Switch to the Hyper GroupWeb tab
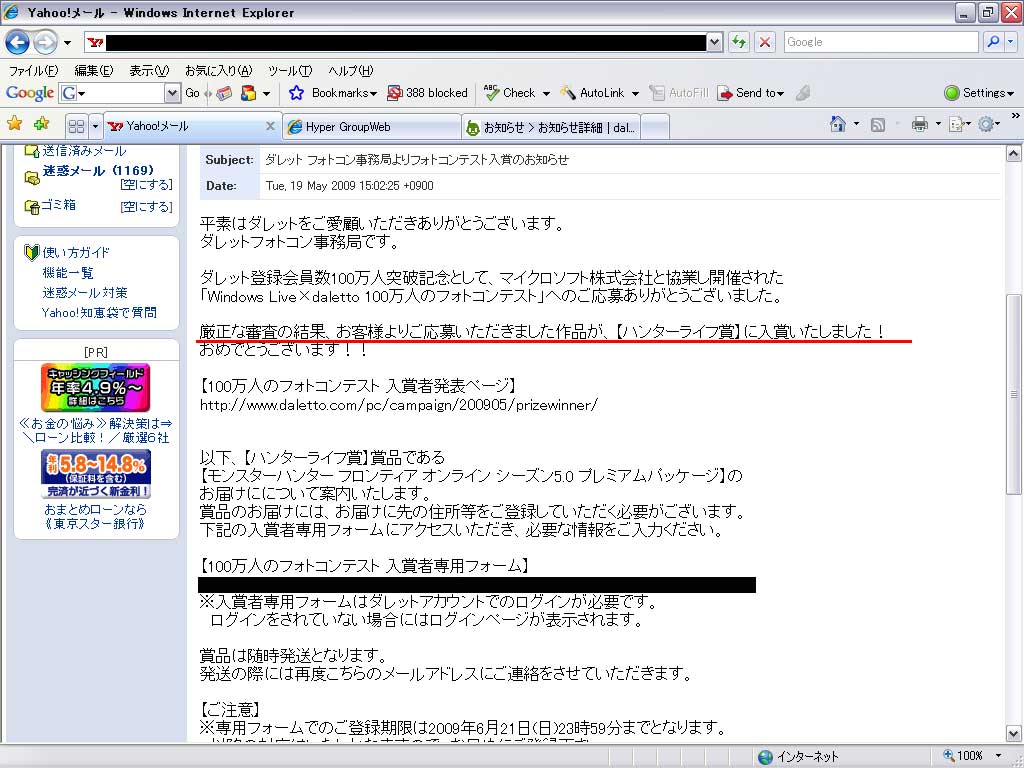 pos(372,127)
